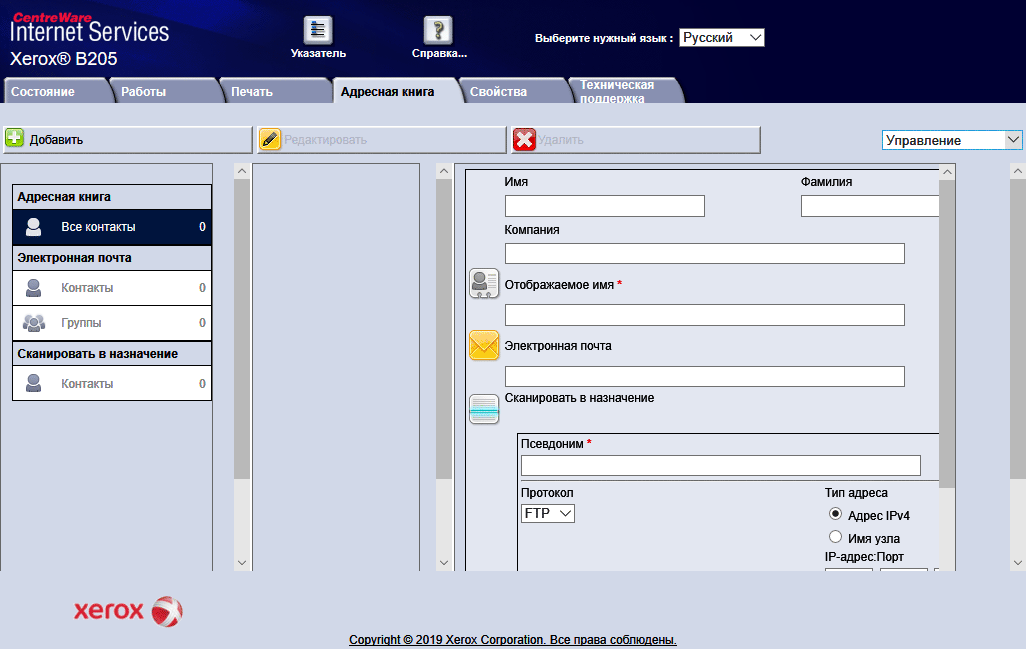Click the IP-адрес:Порт label
This screenshot has width=1026, height=649.
864,557
